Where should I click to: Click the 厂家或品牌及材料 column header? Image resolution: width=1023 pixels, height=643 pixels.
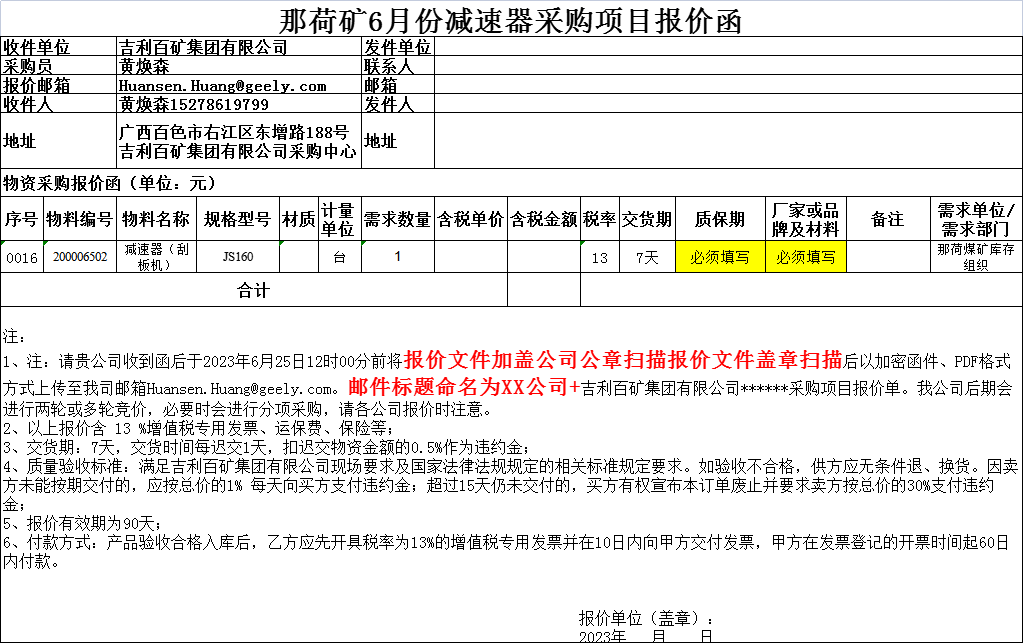[805, 219]
